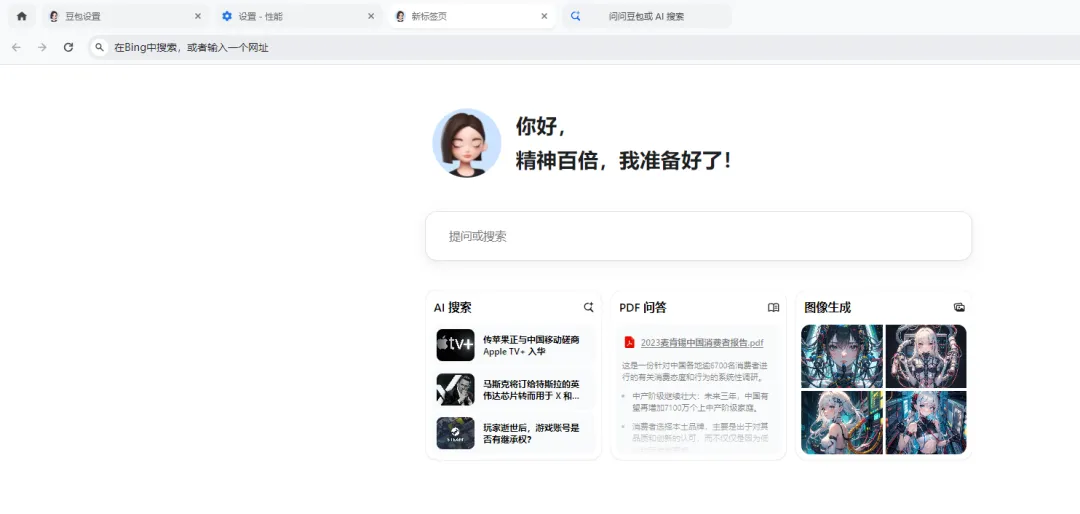The height and width of the screenshot is (514, 1080).
Task: Click the Doubao avatar image
Action: coord(466,143)
